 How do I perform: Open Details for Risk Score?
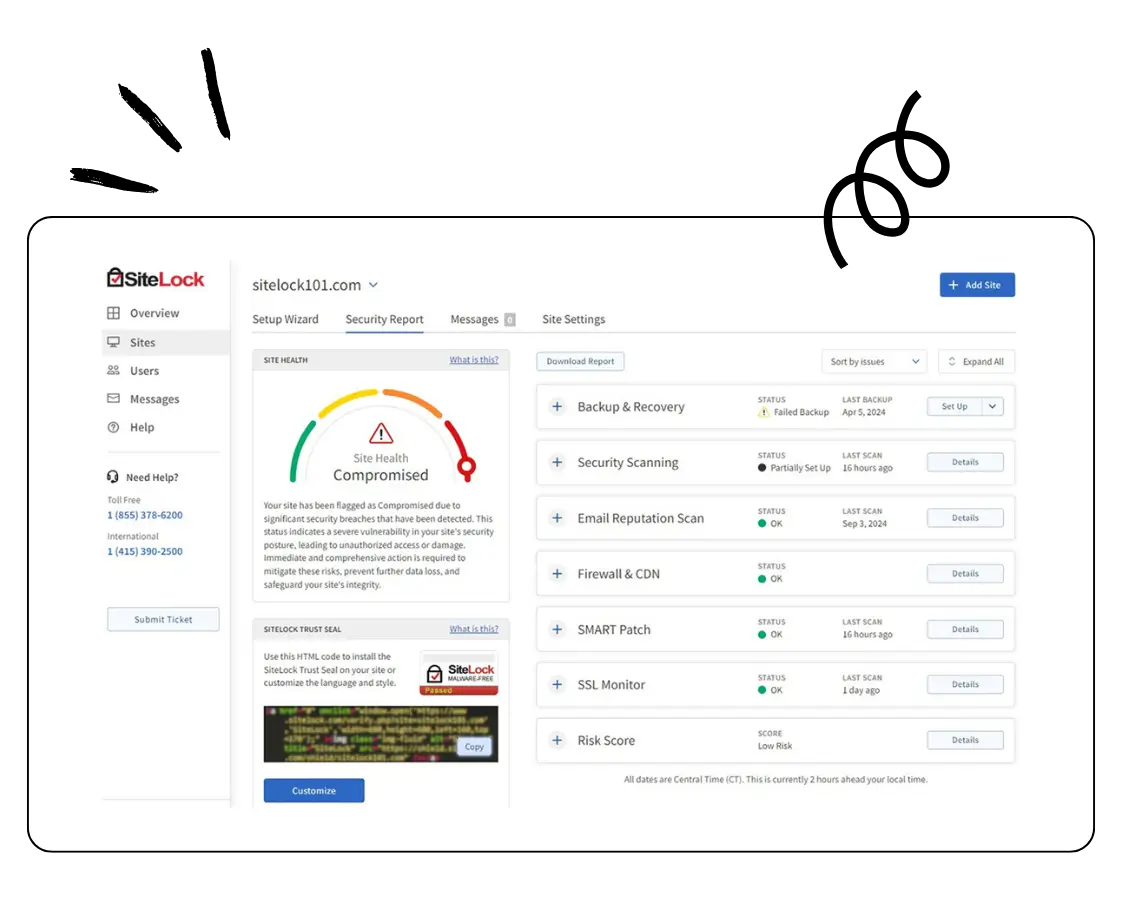(965, 740)
